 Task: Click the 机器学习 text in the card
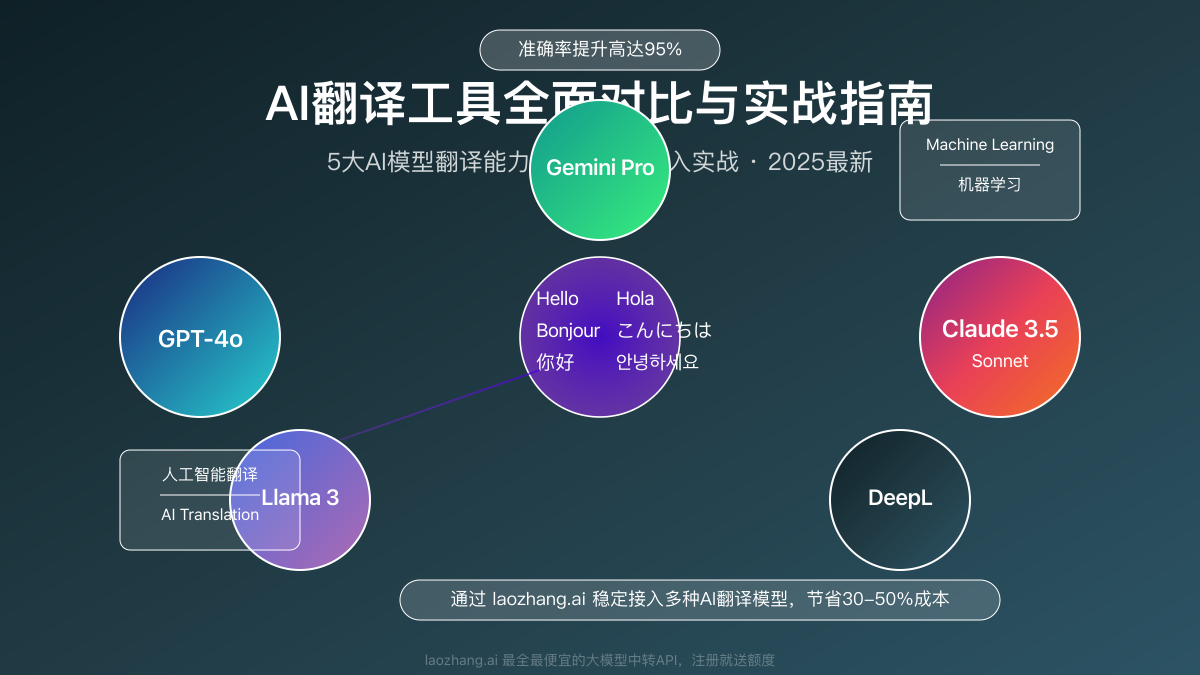[990, 185]
